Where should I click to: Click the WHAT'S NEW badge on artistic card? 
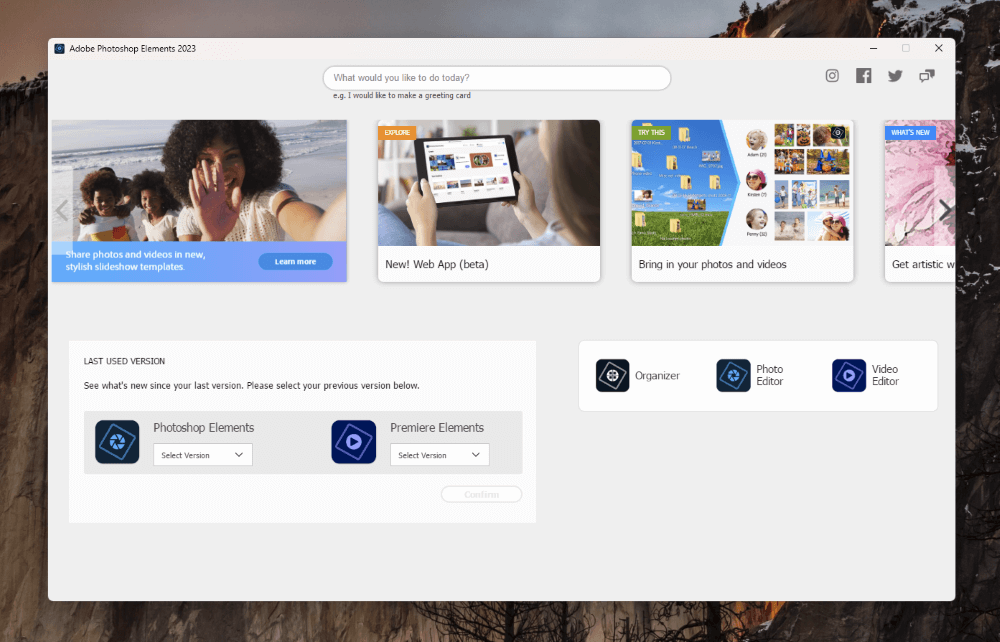pyautogui.click(x=910, y=133)
